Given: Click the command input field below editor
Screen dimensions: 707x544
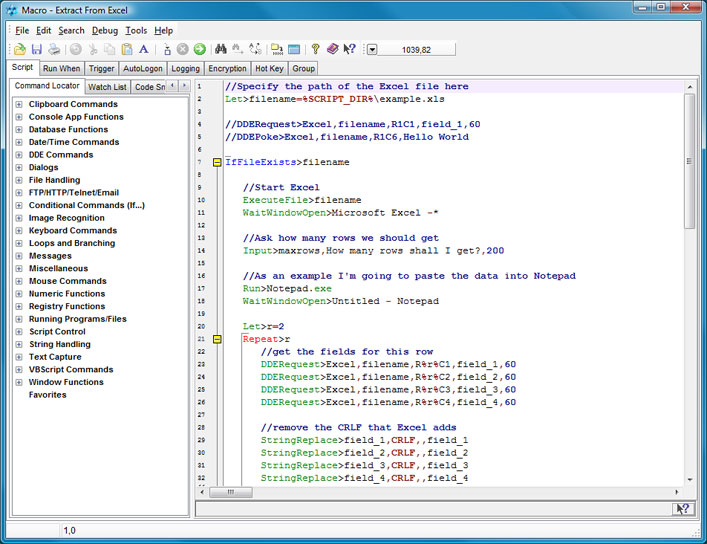Looking at the screenshot, I should 434,509.
